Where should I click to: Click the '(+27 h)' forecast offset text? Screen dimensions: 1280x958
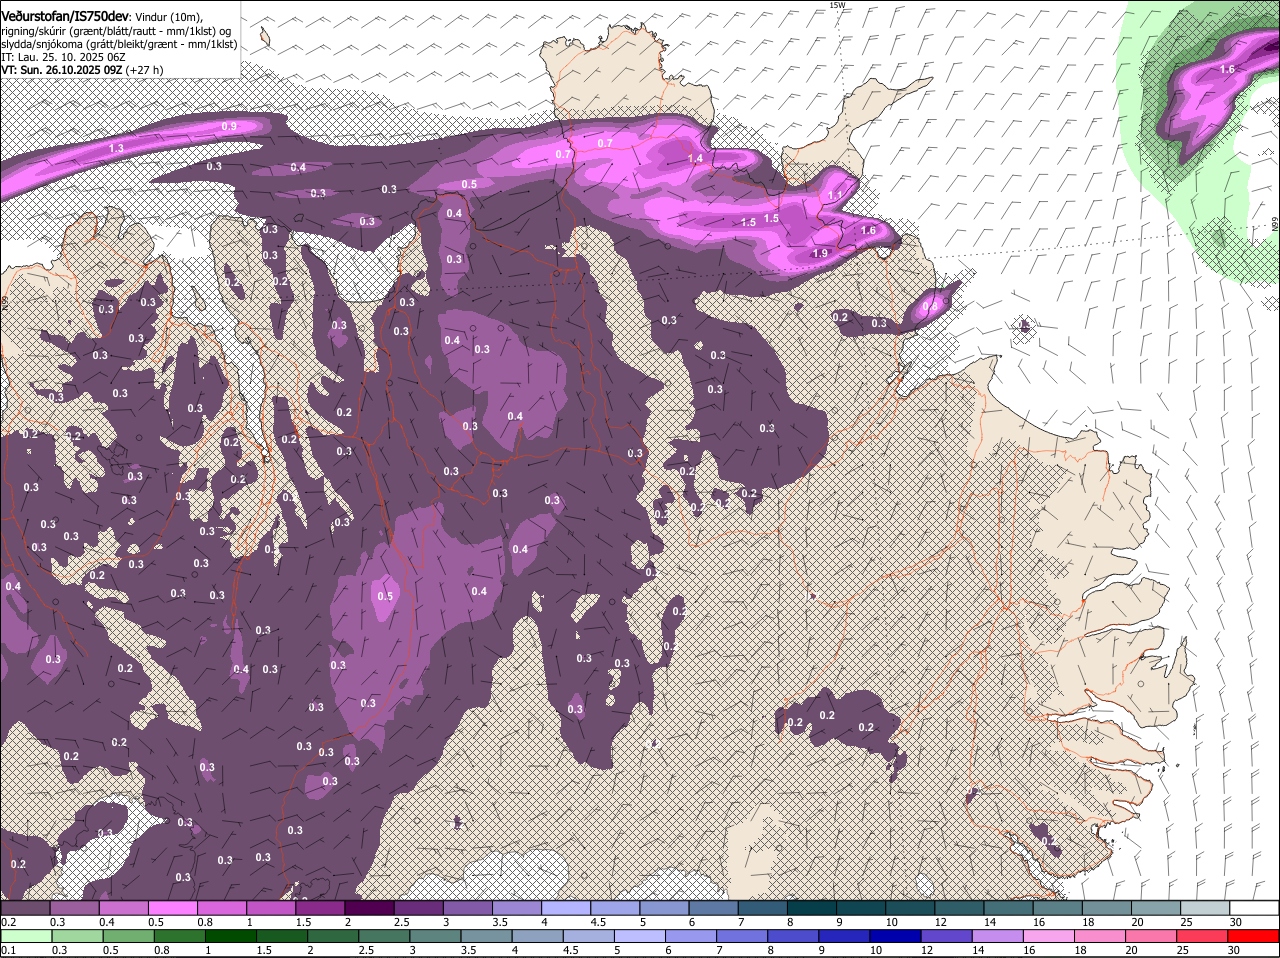click(145, 70)
